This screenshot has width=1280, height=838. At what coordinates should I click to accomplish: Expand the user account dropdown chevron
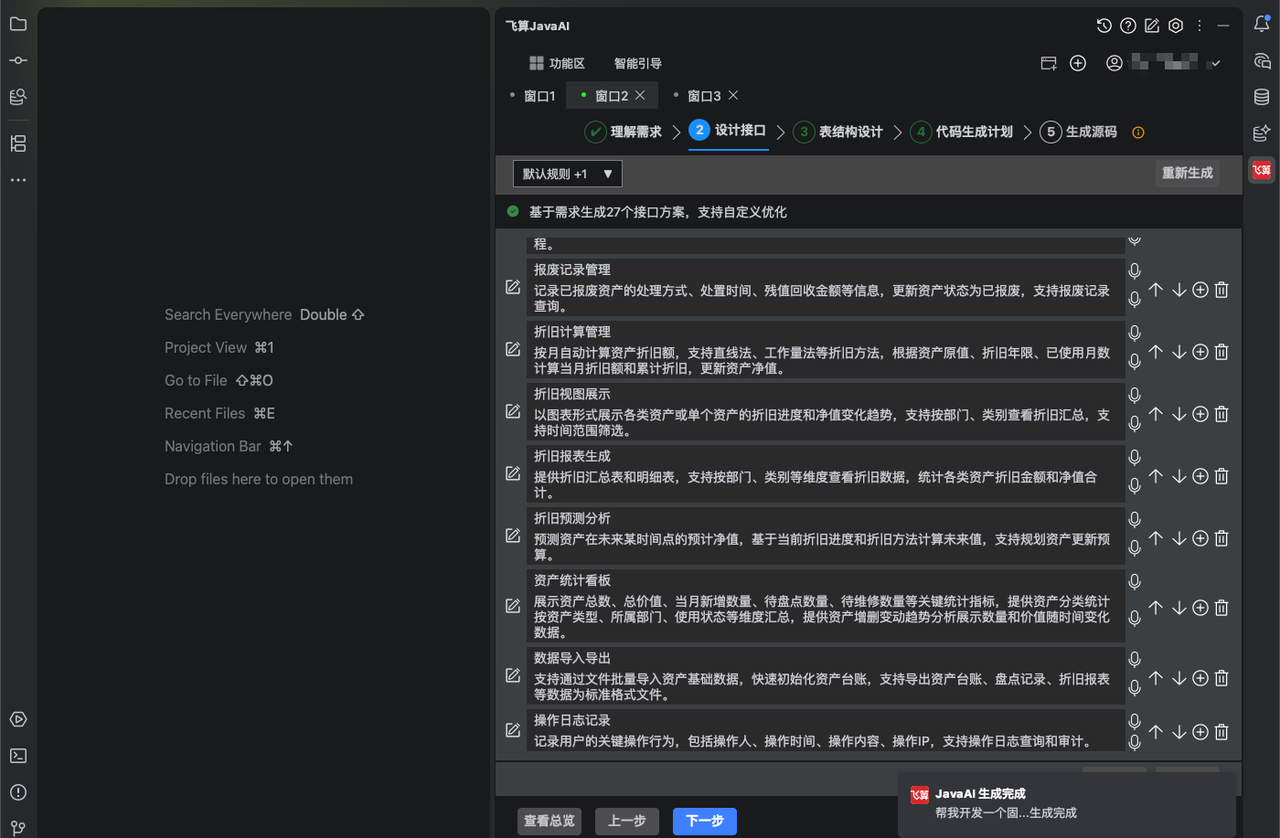point(1215,64)
